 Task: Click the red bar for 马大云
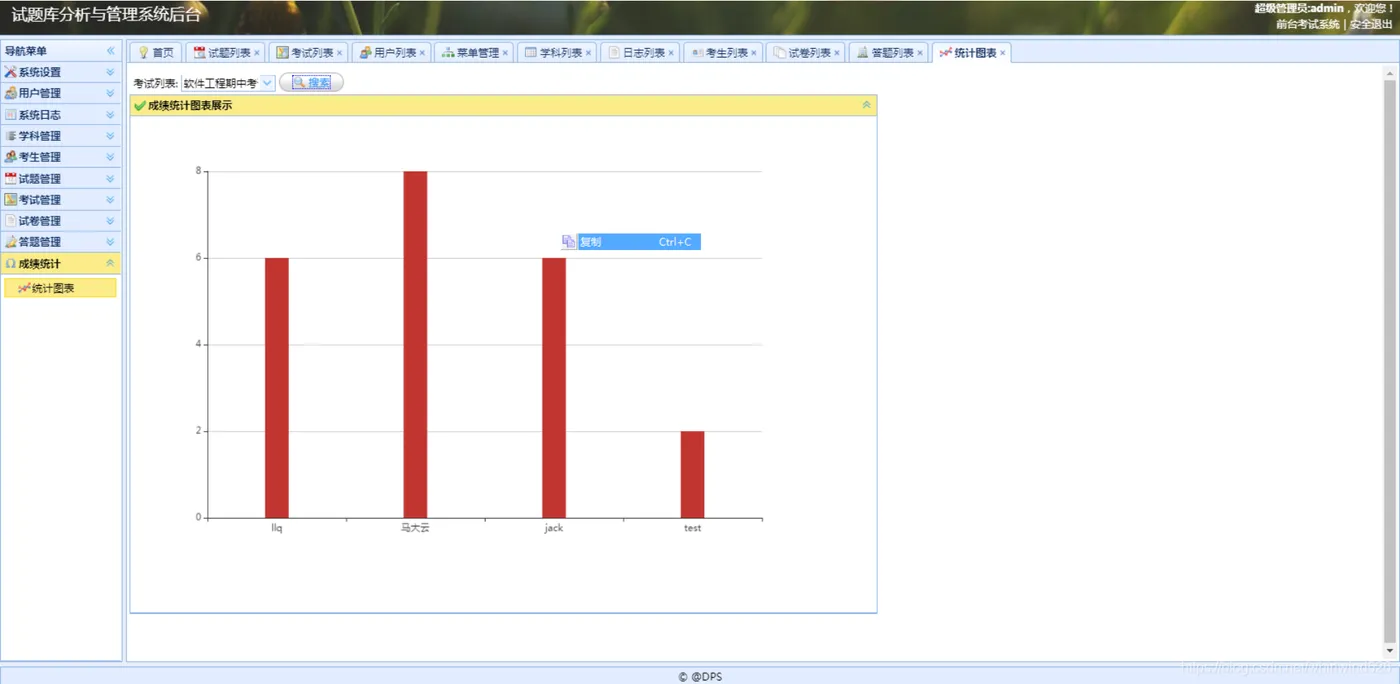point(415,345)
